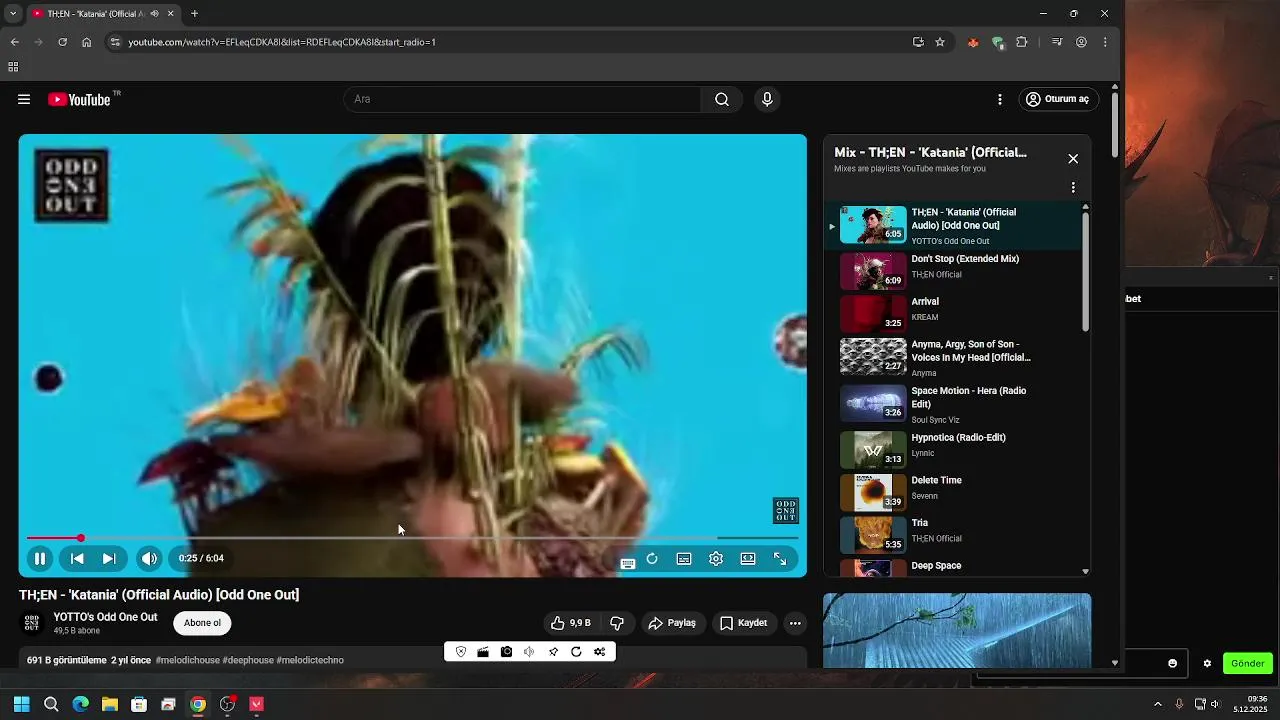Open Windows Start menu

click(x=21, y=704)
